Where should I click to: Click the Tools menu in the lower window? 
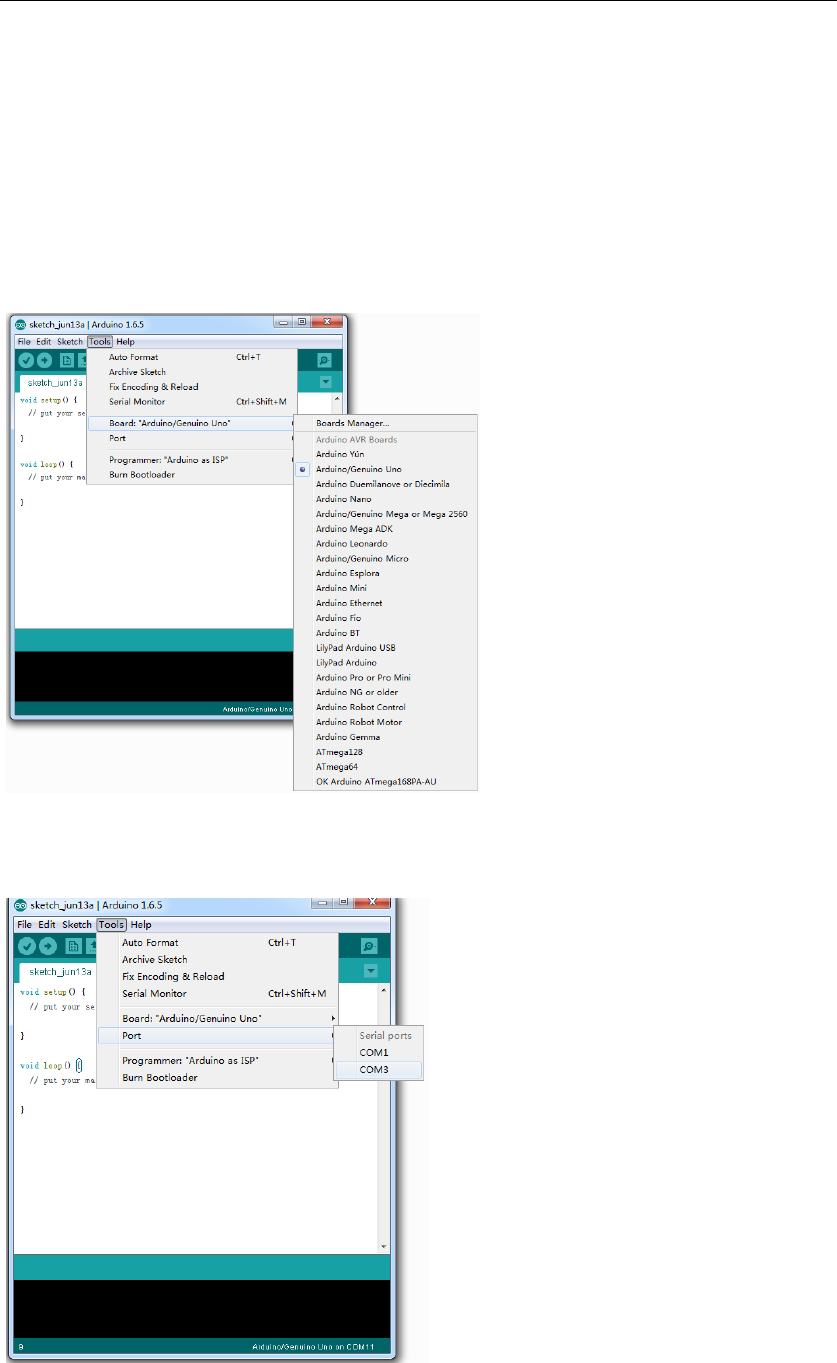tap(111, 925)
